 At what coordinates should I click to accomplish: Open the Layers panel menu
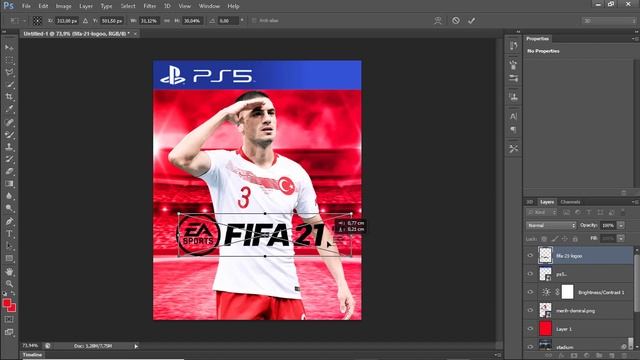click(x=635, y=202)
